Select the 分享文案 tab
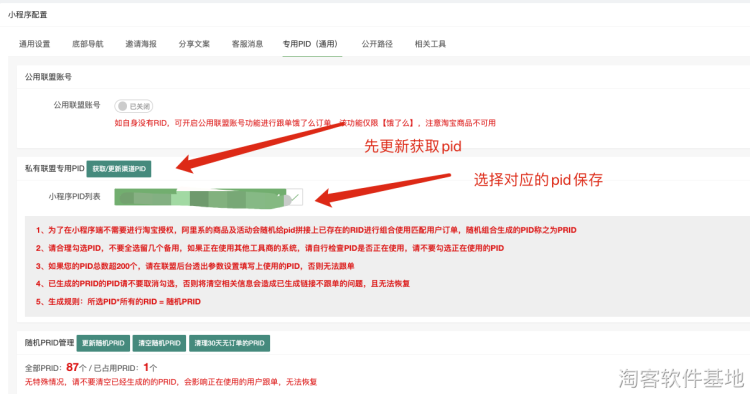This screenshot has height=394, width=750. point(194,44)
